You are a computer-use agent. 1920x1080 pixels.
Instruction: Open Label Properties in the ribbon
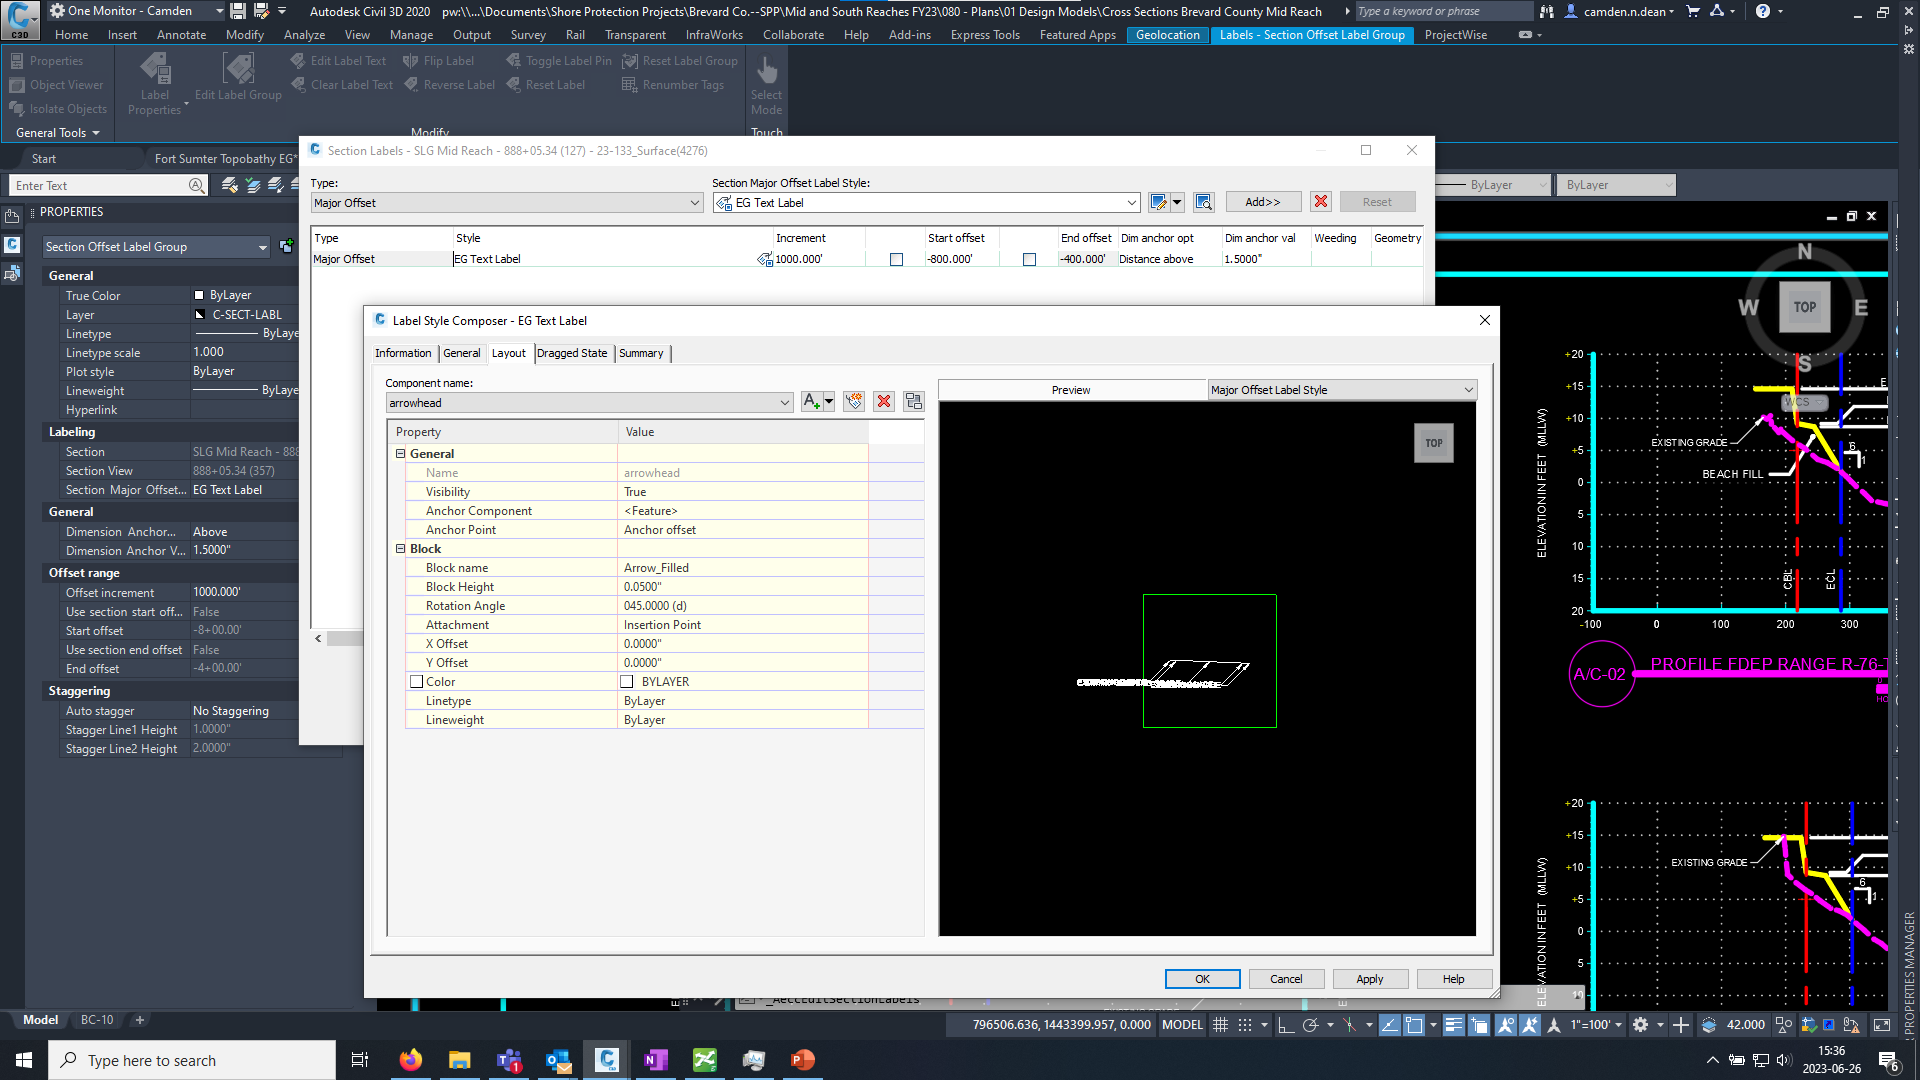(154, 84)
